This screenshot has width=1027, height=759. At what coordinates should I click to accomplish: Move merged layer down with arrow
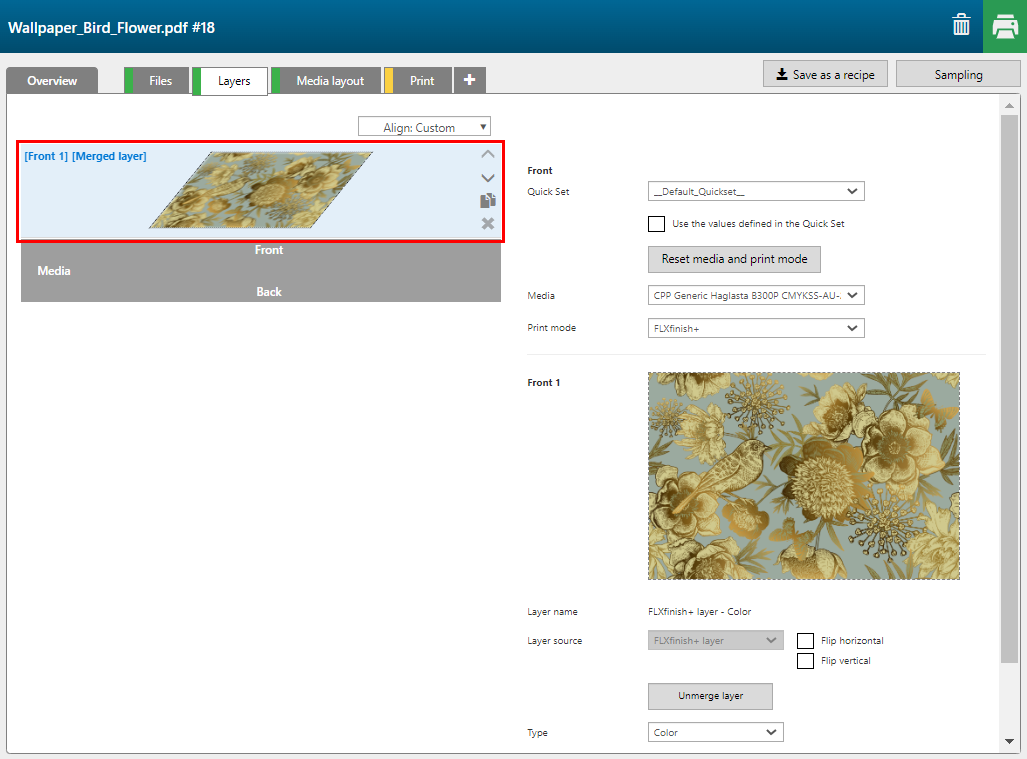(x=488, y=178)
